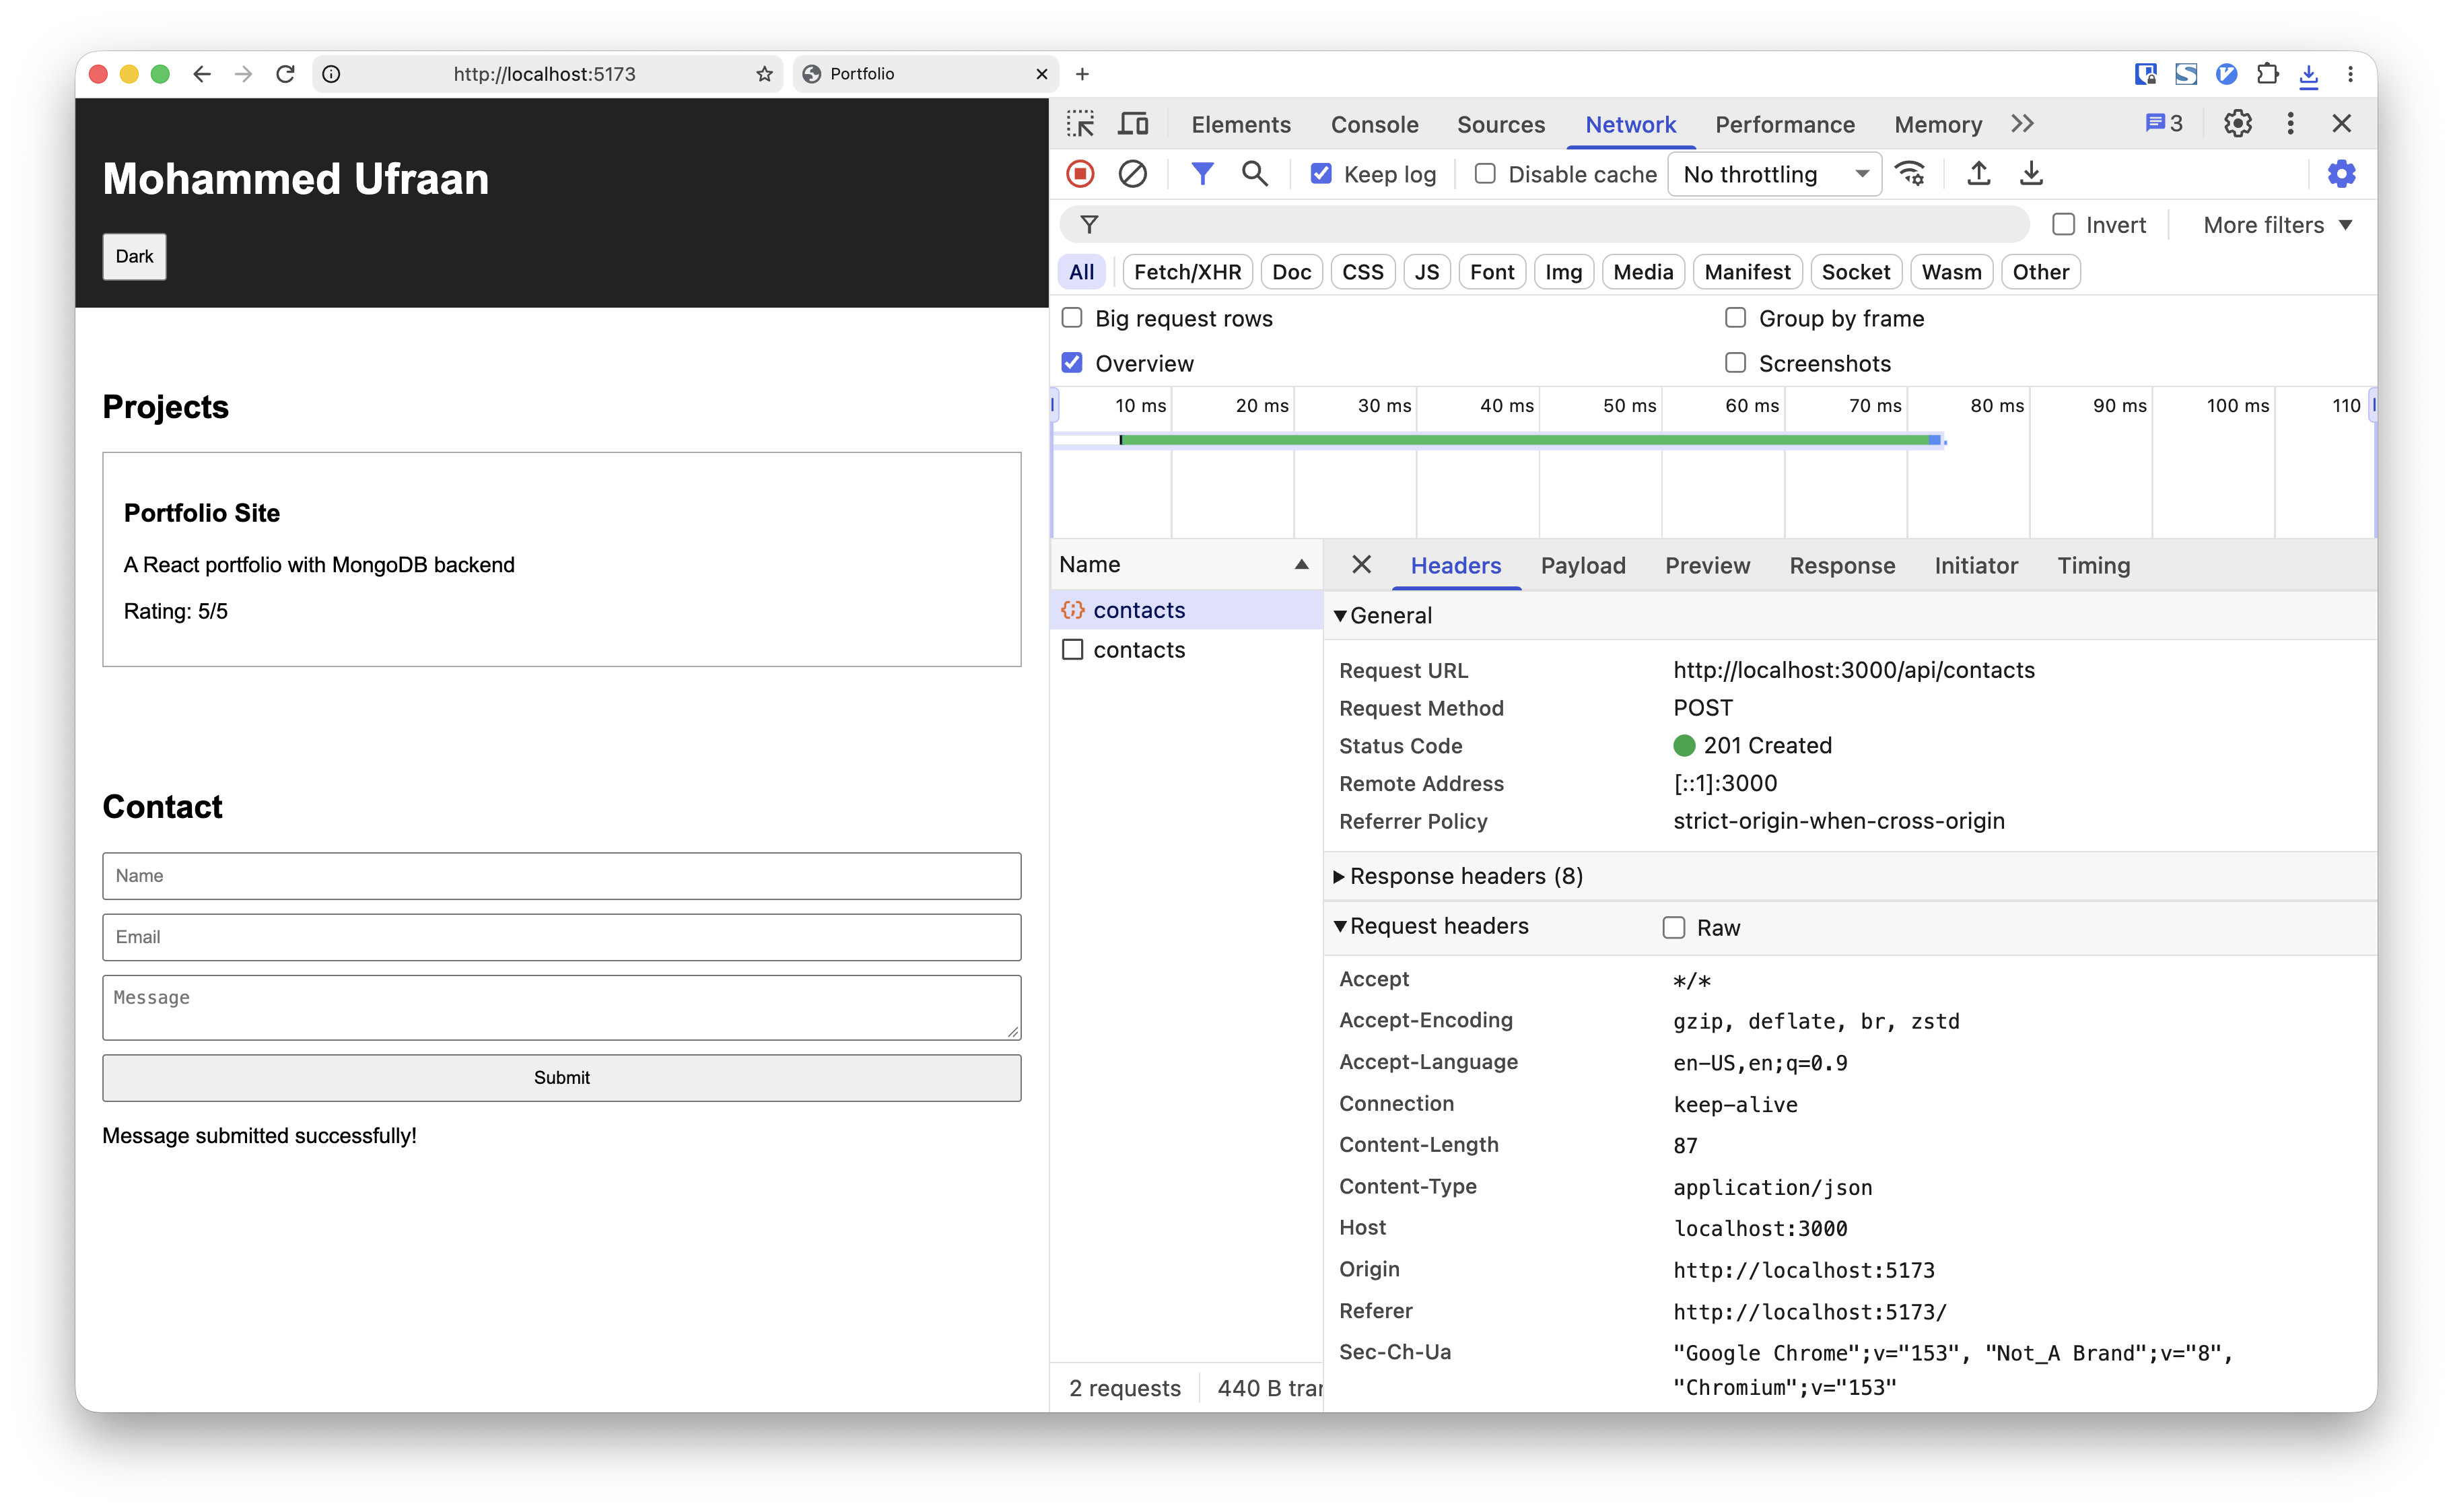Open the 3 issues message counter
Viewport: 2453px width, 1512px height.
point(2163,124)
